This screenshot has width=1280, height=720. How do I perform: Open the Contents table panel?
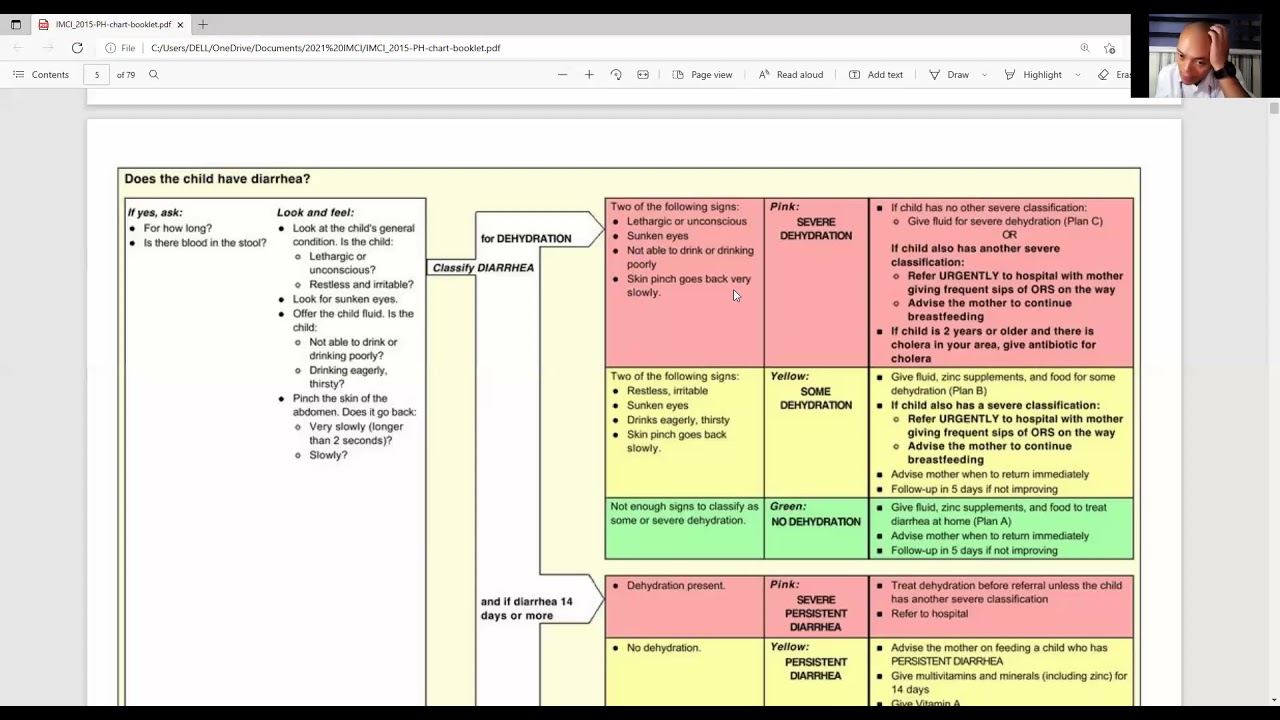(41, 75)
